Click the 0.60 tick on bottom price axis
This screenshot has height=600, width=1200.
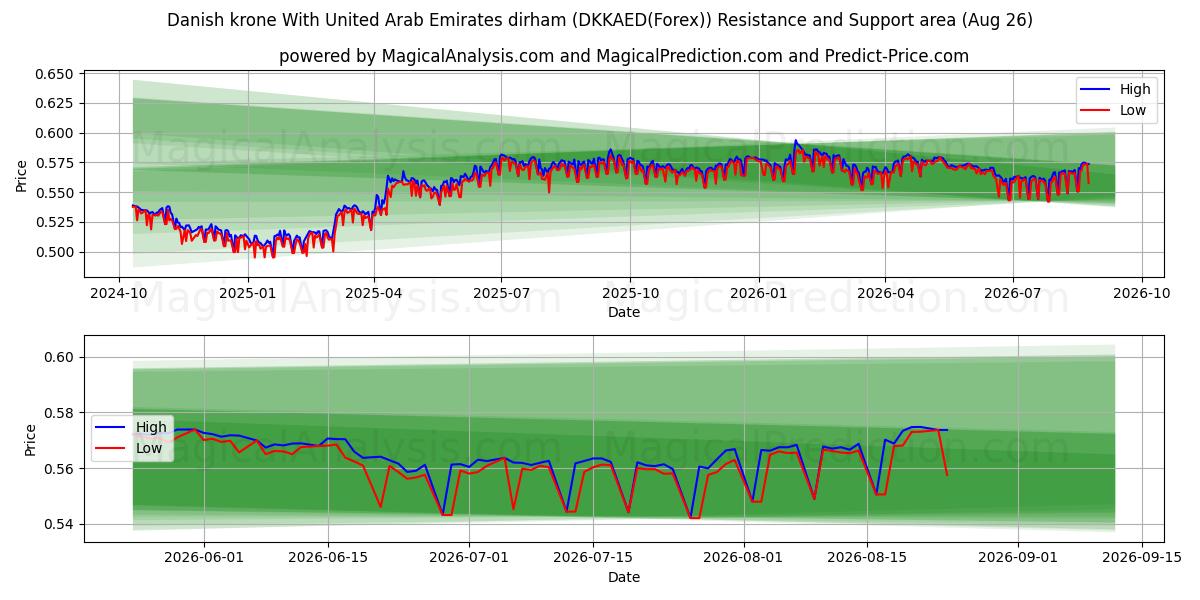[60, 357]
